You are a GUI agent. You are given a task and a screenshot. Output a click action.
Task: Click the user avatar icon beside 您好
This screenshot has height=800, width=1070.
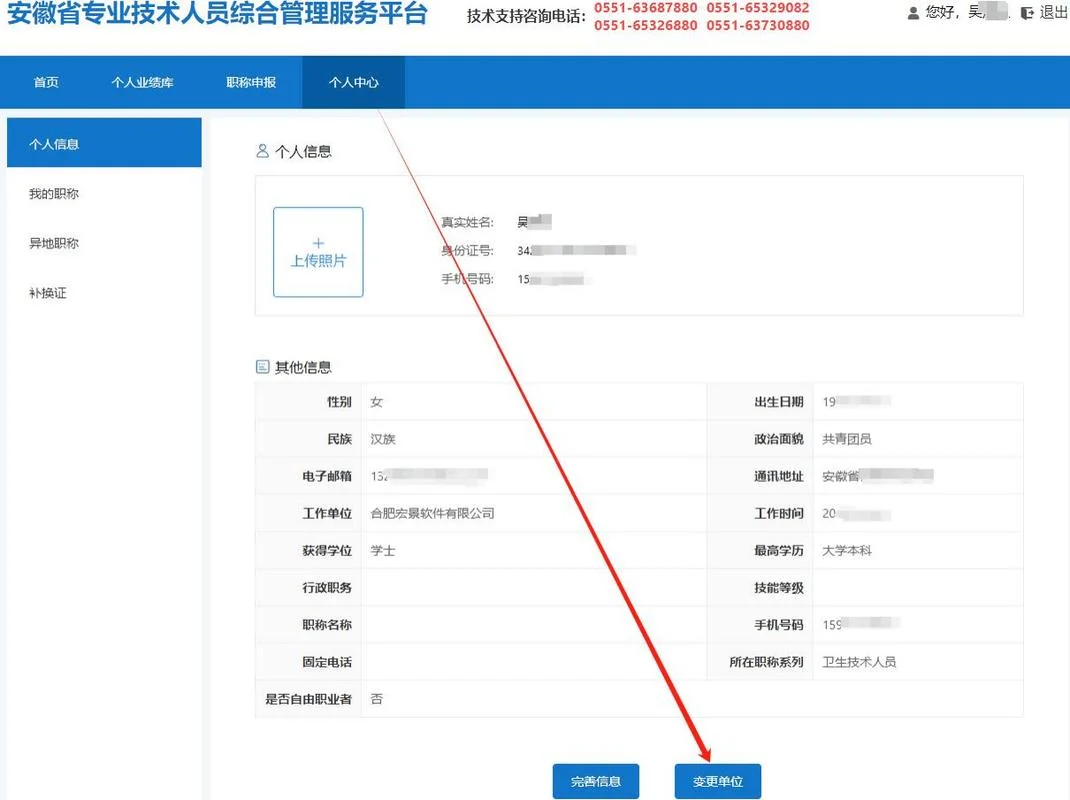tap(913, 13)
